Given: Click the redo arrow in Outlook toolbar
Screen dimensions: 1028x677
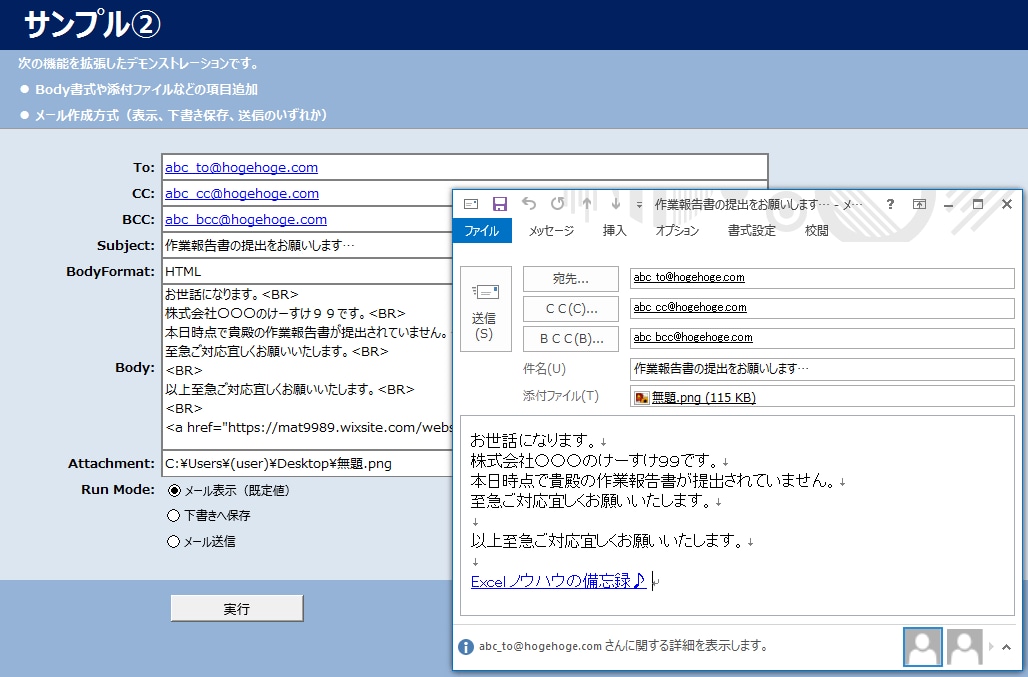Looking at the screenshot, I should click(557, 204).
